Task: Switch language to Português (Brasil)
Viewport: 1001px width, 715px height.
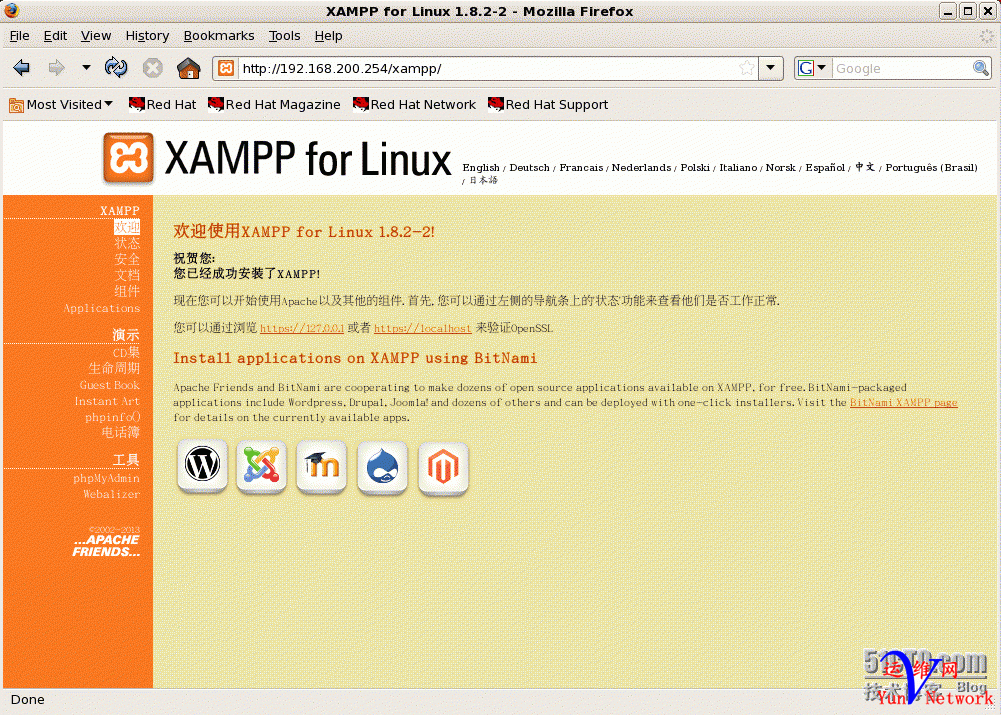Action: [x=931, y=167]
